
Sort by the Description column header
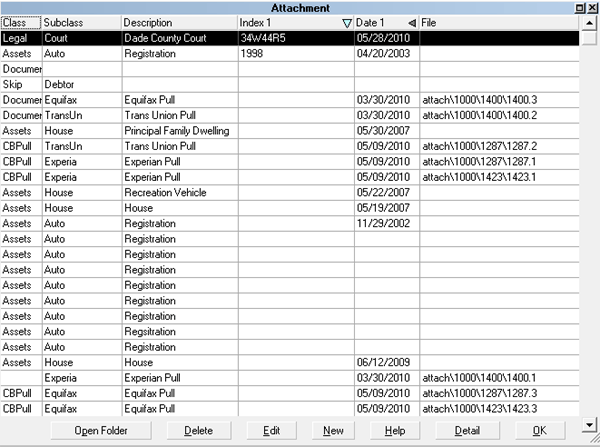point(180,23)
